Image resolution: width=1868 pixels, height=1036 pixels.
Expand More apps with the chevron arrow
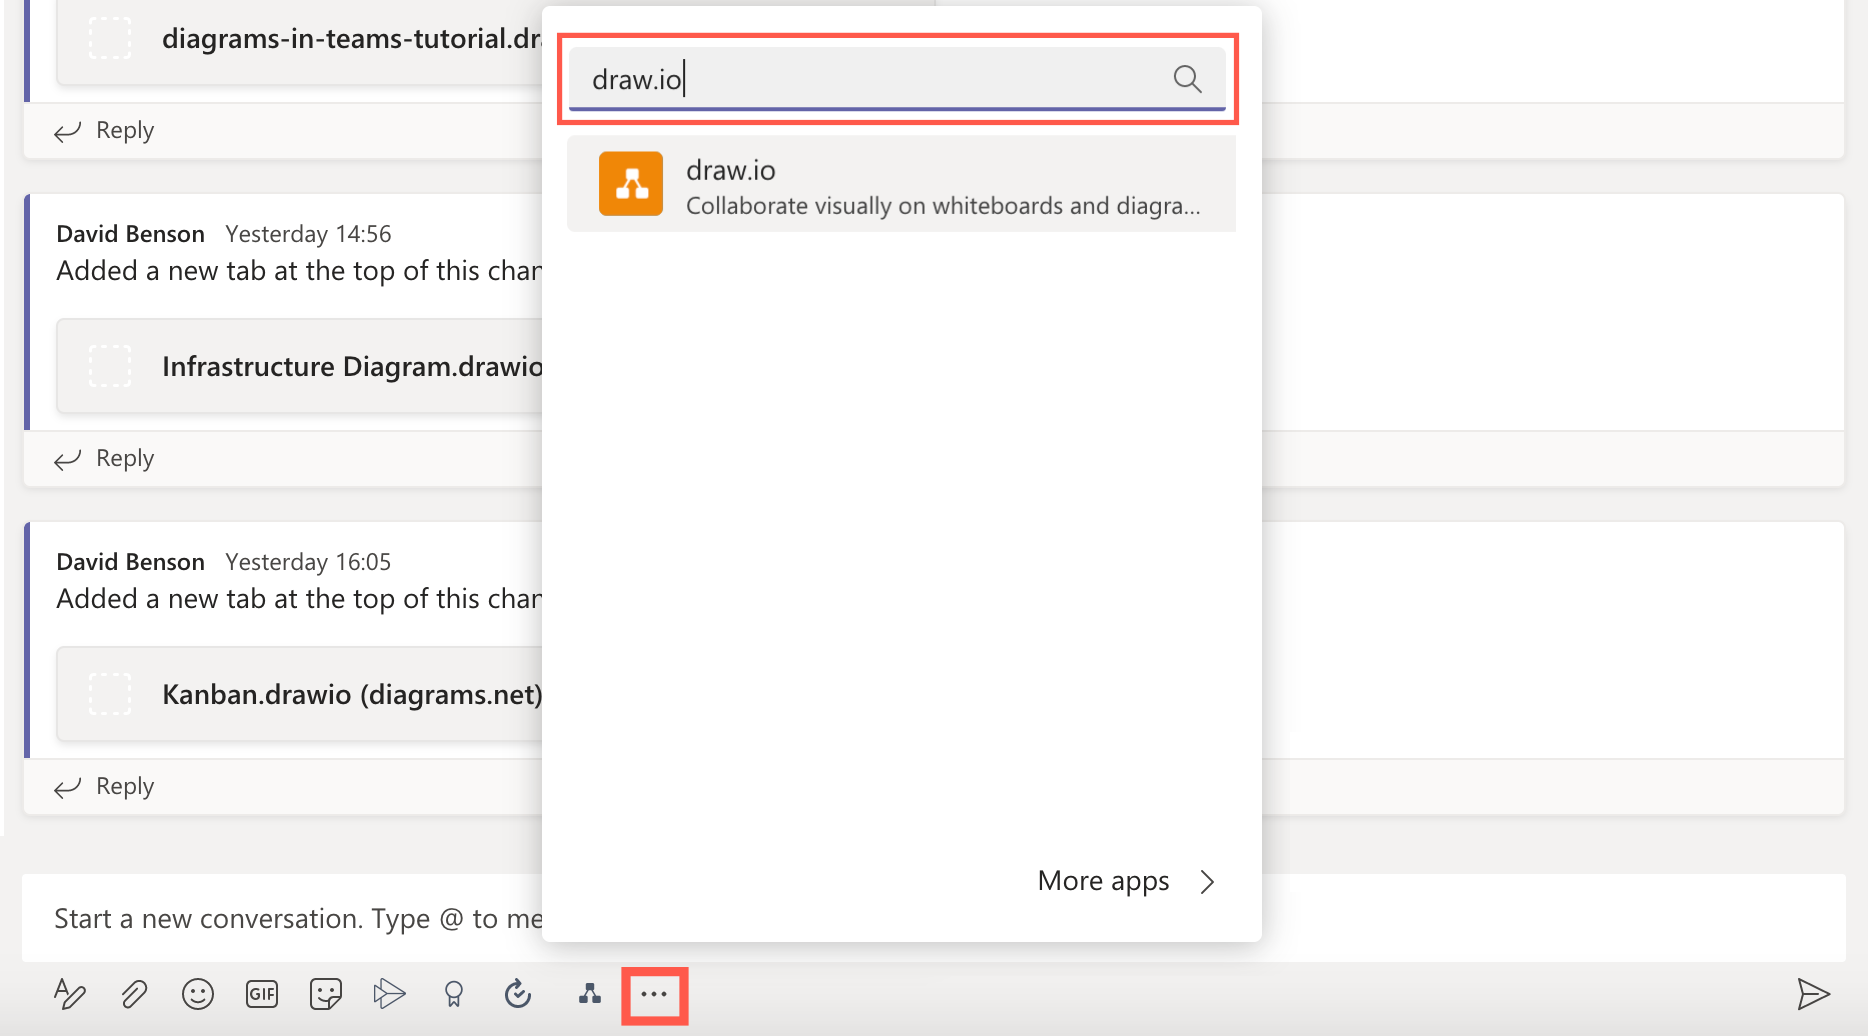1208,881
